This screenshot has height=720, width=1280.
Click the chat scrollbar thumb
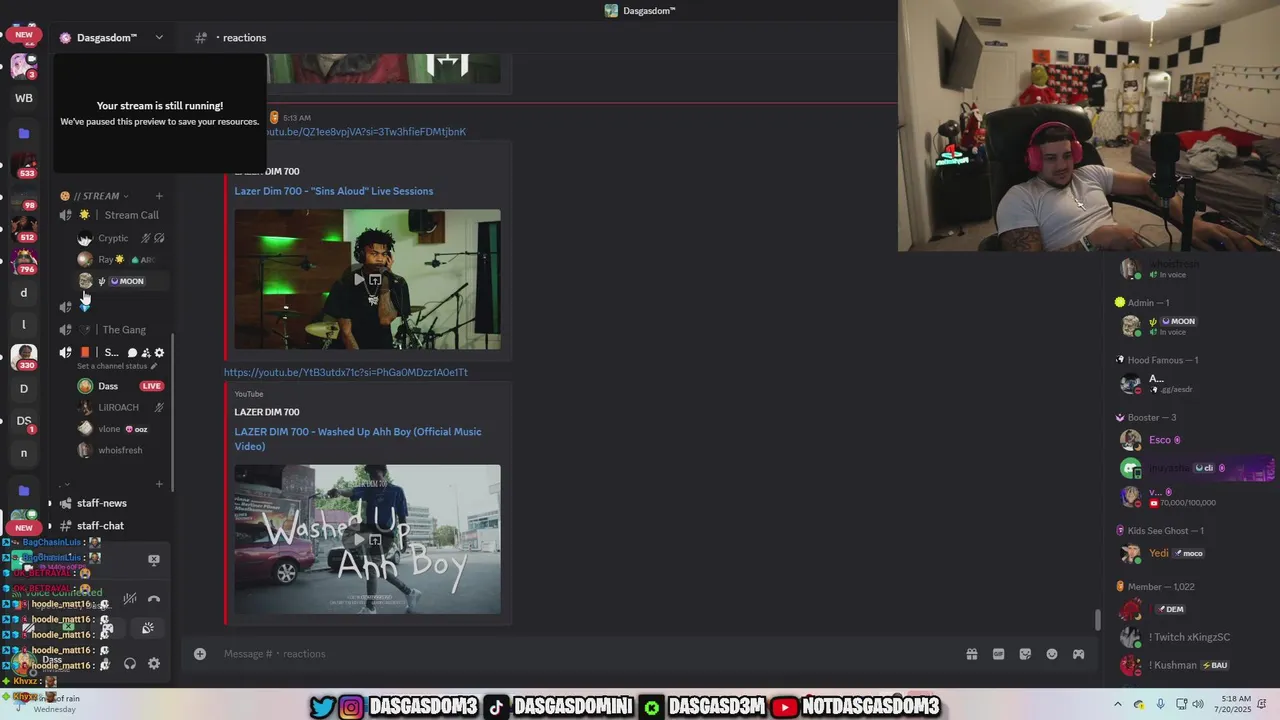click(1098, 620)
